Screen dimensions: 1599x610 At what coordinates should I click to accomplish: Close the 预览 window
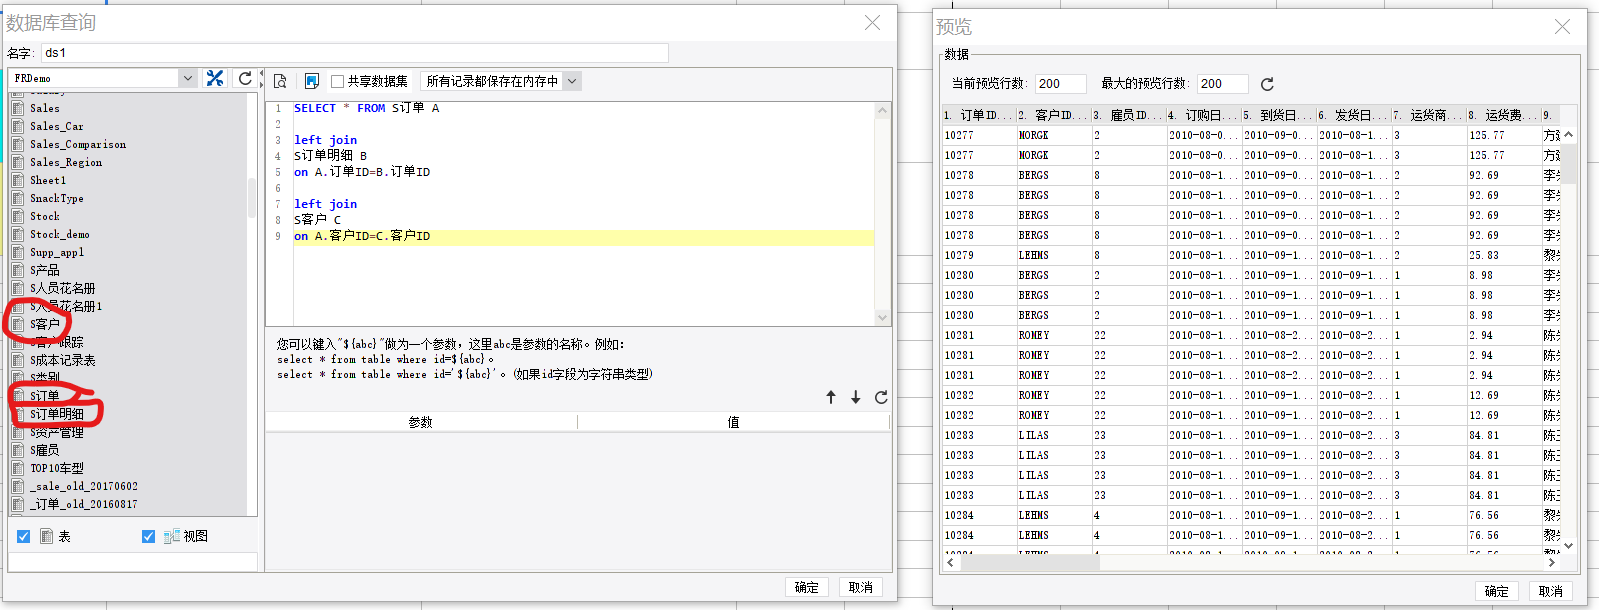point(1562,27)
